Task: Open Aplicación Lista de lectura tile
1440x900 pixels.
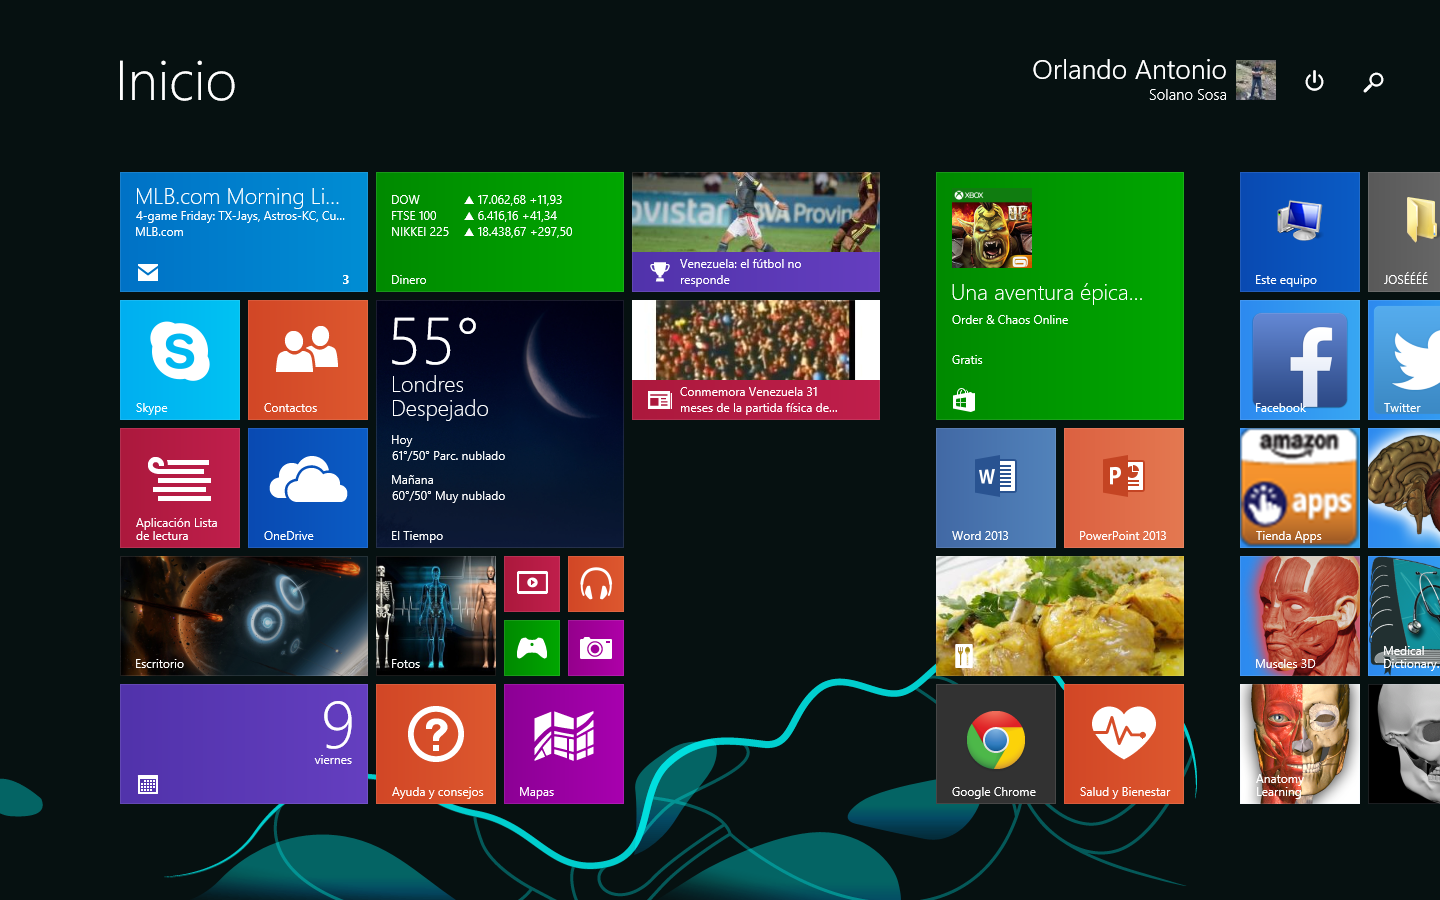Action: [x=180, y=488]
